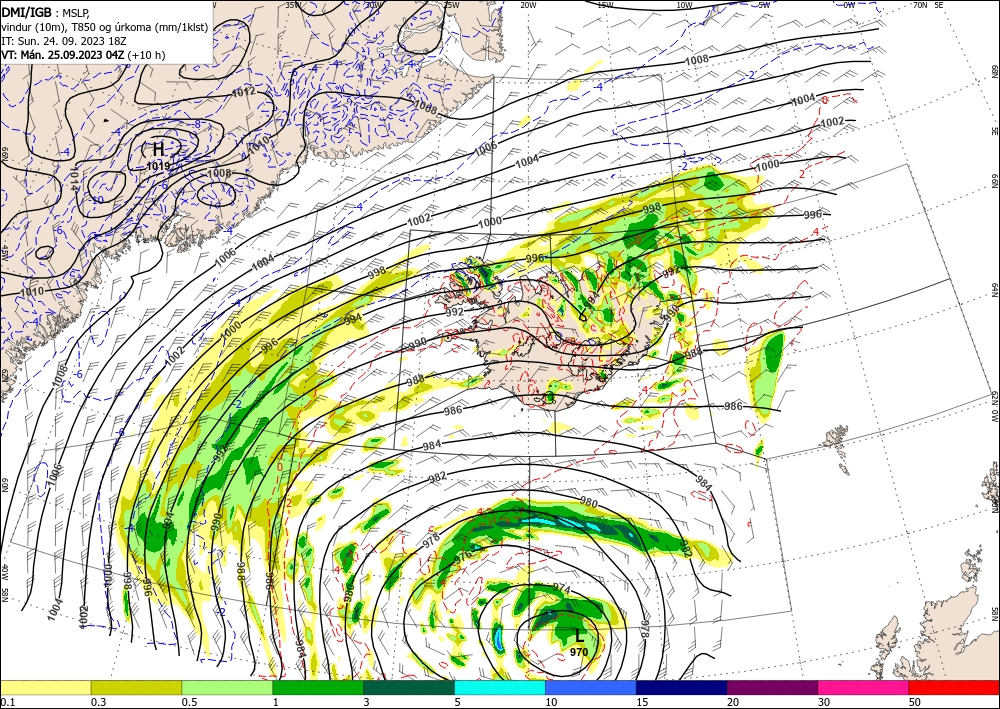Click the '64N' latitude label
Screen dimensions: 1000x709
click(x=994, y=290)
